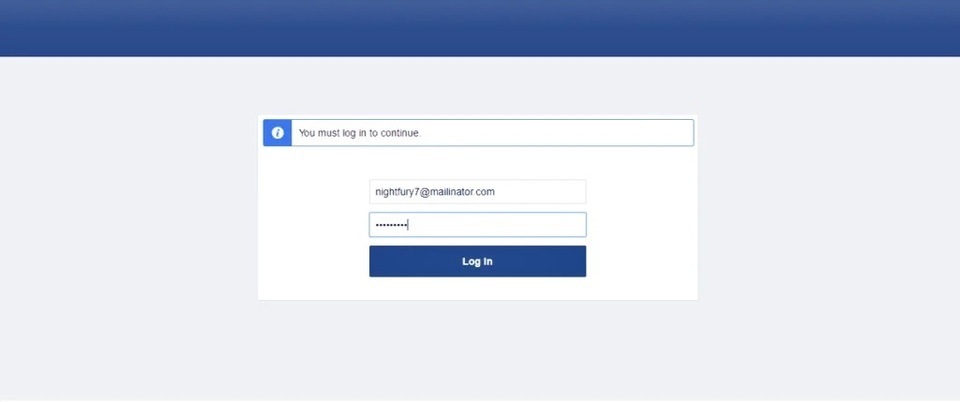This screenshot has height=402, width=960.
Task: Click the Log In button
Action: (478, 261)
